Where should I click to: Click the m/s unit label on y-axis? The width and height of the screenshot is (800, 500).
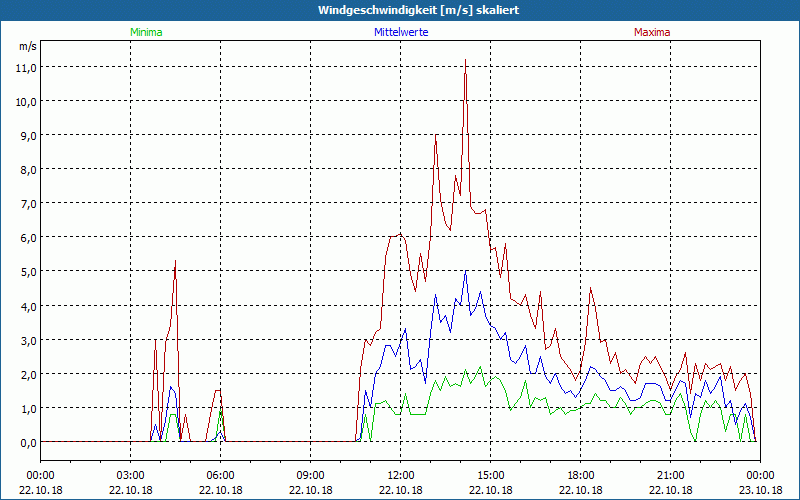pos(26,46)
